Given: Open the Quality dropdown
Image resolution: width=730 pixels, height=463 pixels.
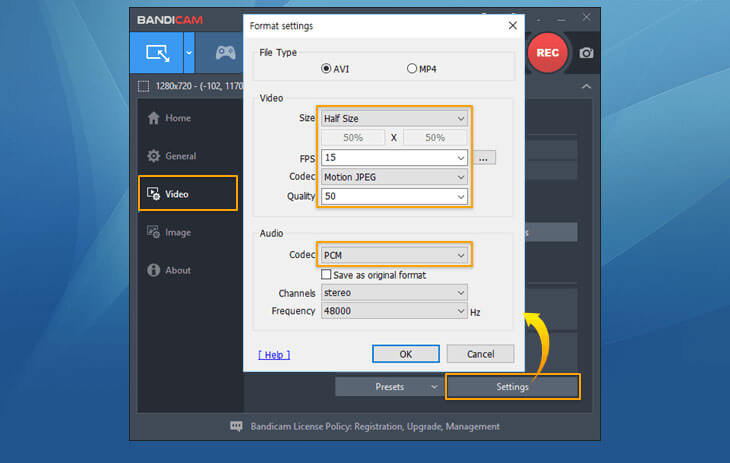Looking at the screenshot, I should [x=394, y=196].
